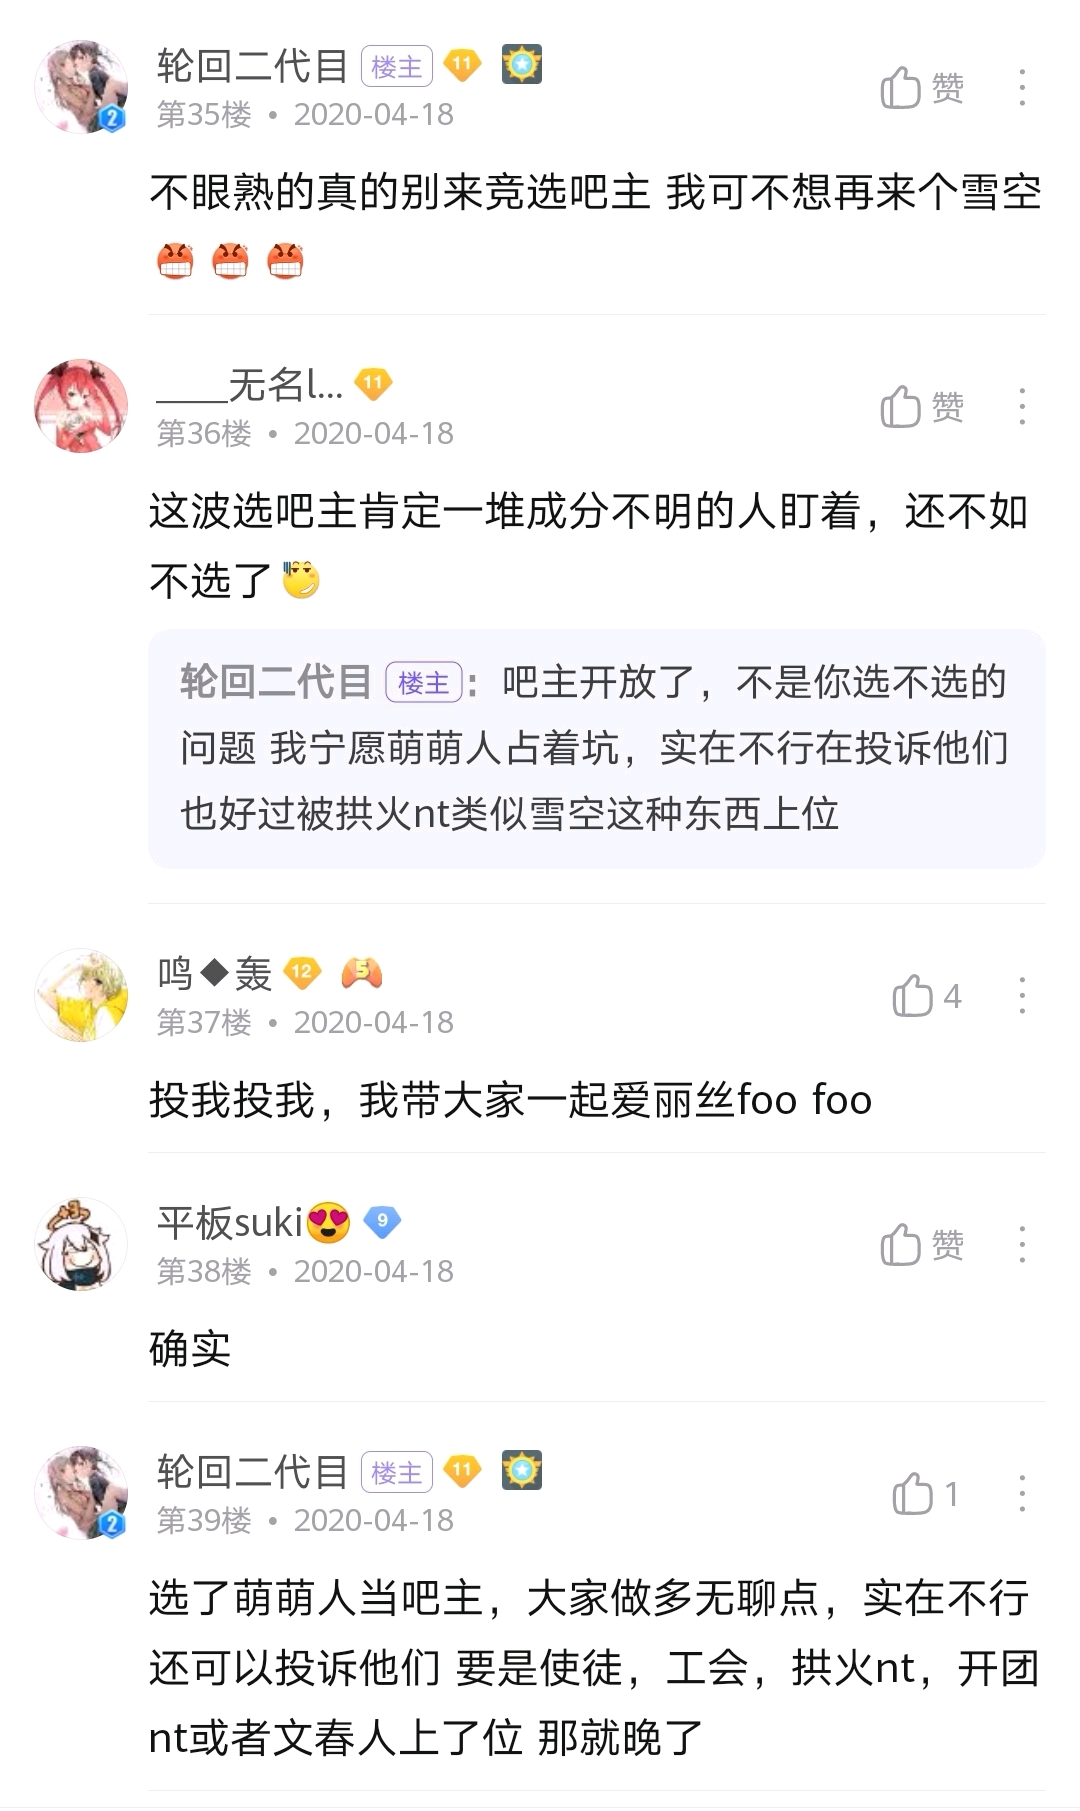Click the star medal icon on 35th floor
This screenshot has height=1811, width=1080.
(x=521, y=65)
